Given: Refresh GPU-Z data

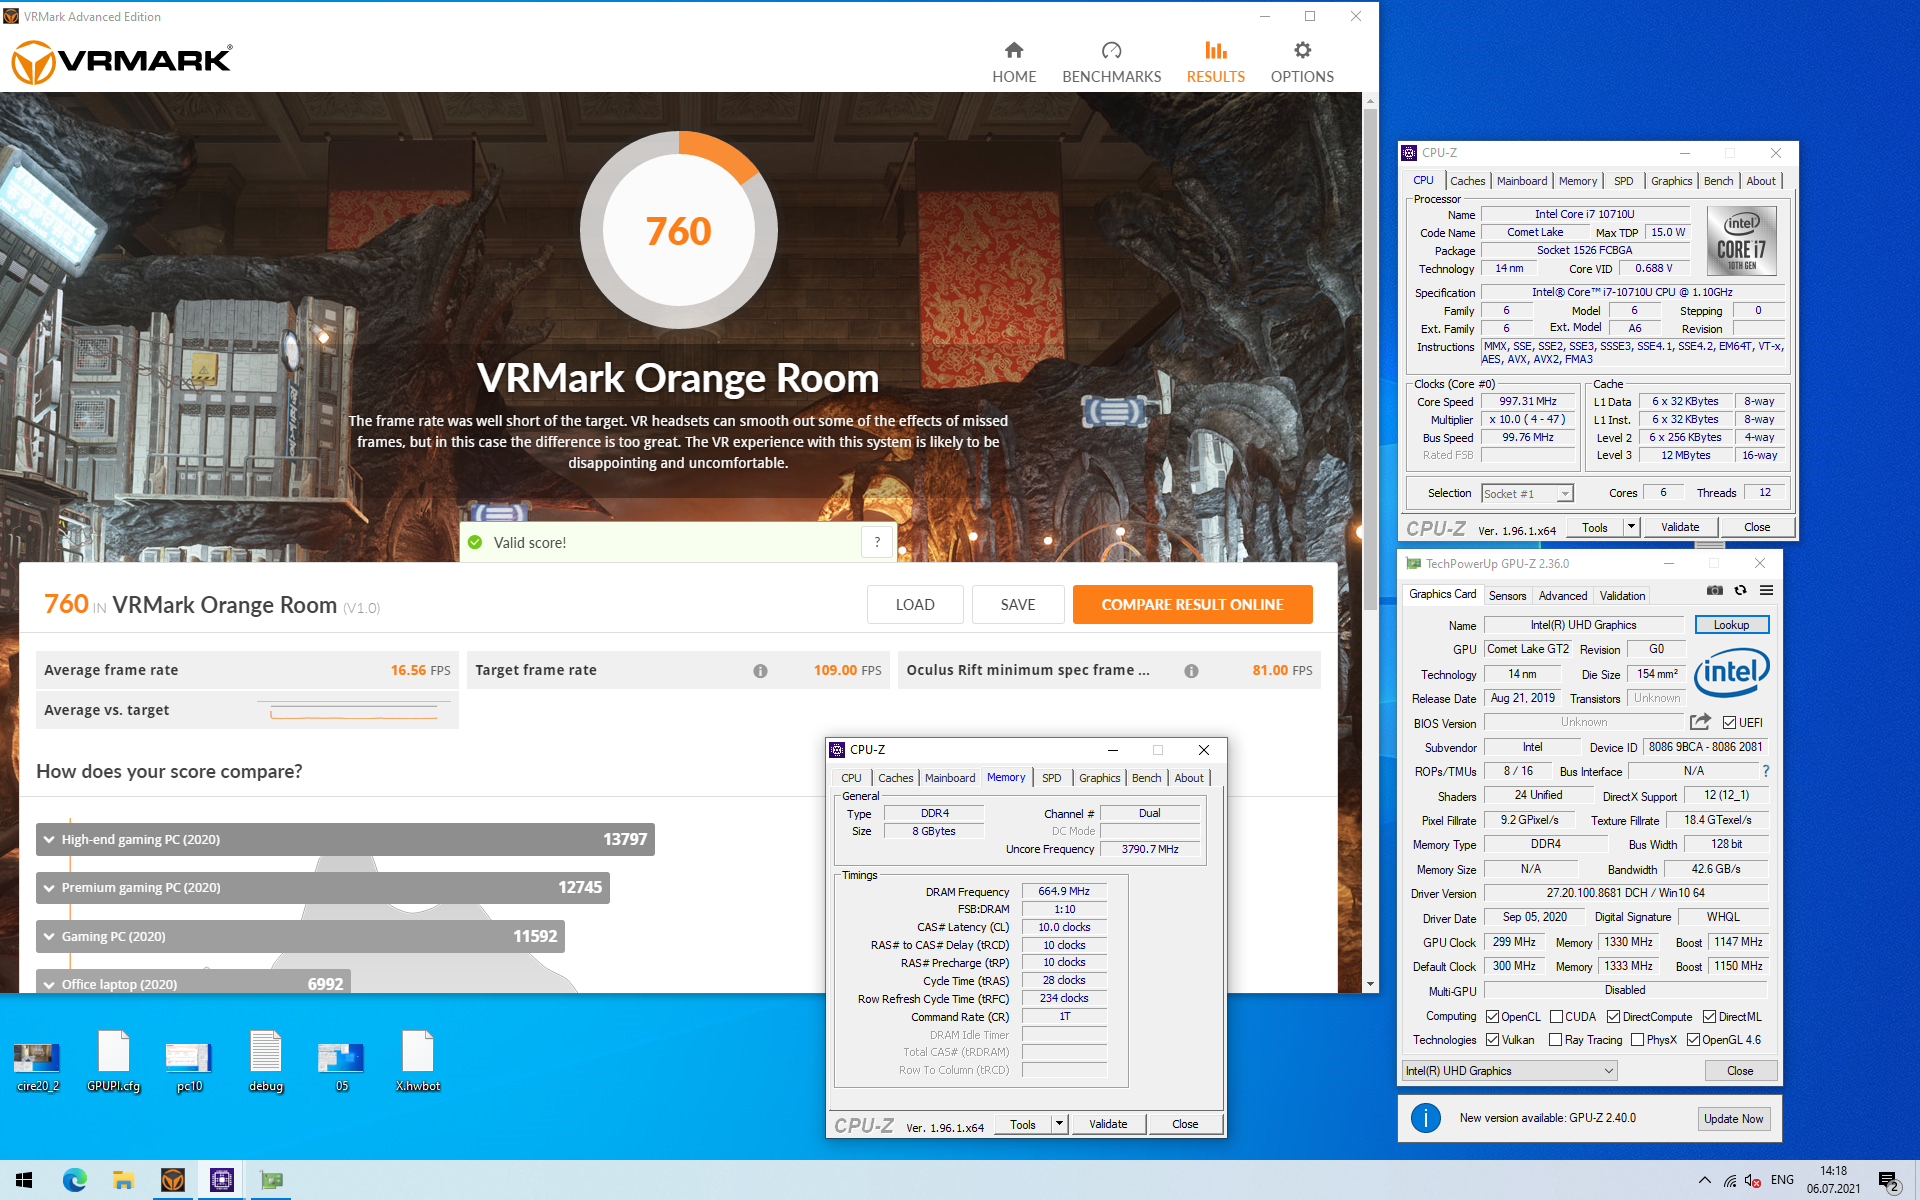Looking at the screenshot, I should click(1740, 591).
